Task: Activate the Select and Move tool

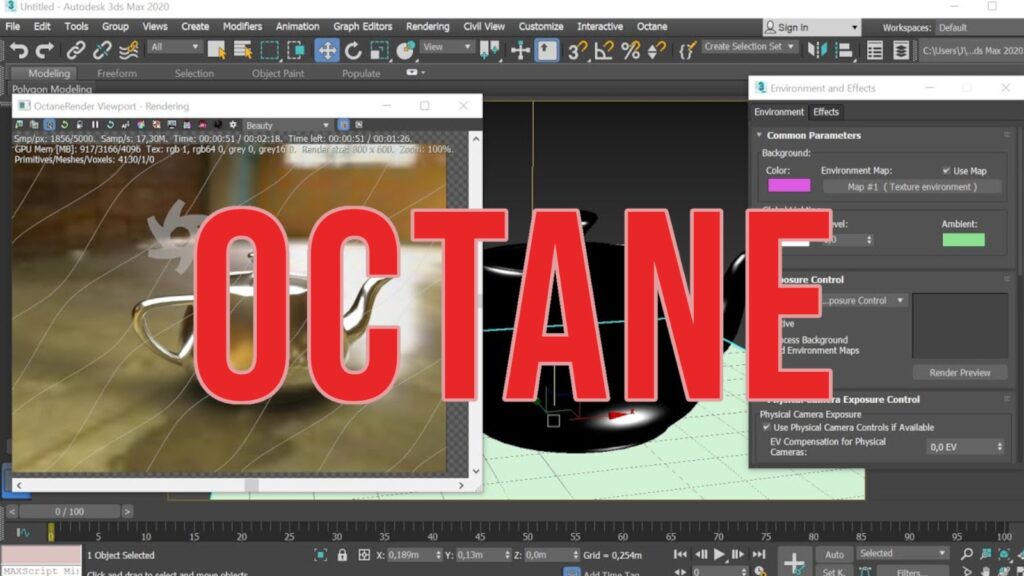Action: point(327,50)
